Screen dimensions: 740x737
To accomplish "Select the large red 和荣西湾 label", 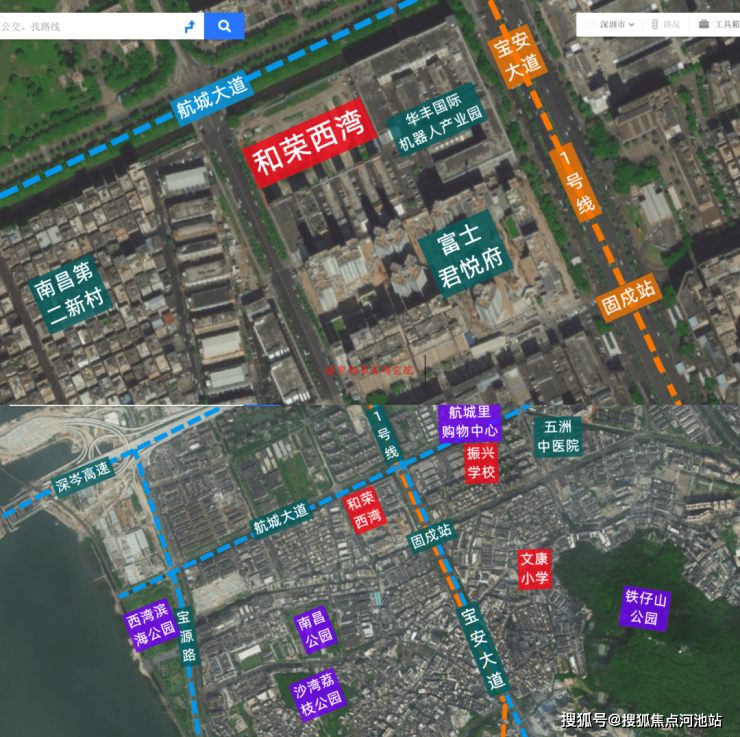I will click(x=310, y=143).
